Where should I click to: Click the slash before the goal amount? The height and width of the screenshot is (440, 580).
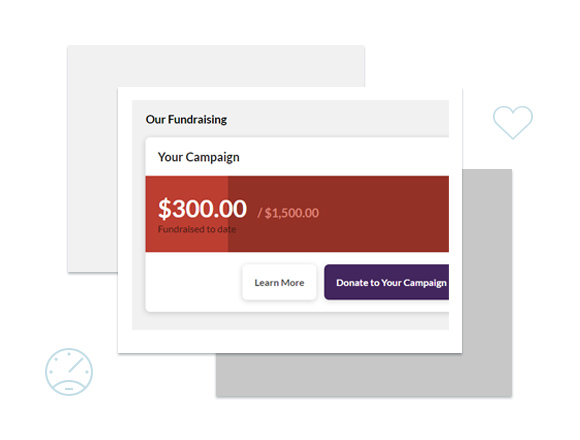(260, 213)
